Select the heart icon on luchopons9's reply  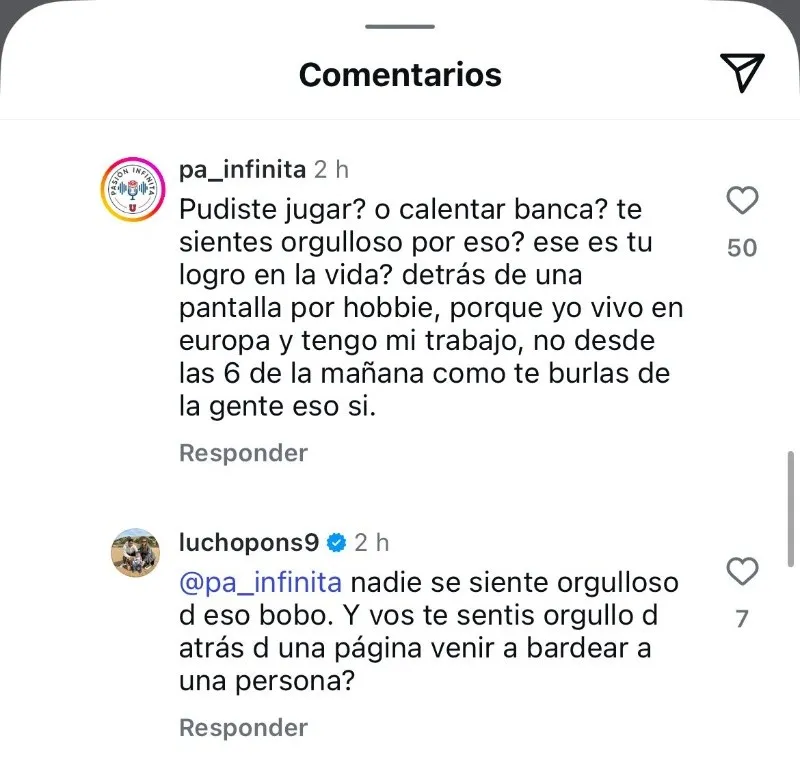coord(742,572)
